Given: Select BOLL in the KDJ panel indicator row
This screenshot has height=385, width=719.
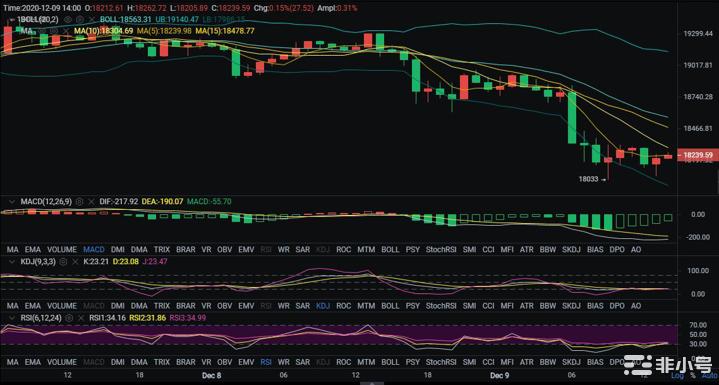Looking at the screenshot, I should coord(390,306).
